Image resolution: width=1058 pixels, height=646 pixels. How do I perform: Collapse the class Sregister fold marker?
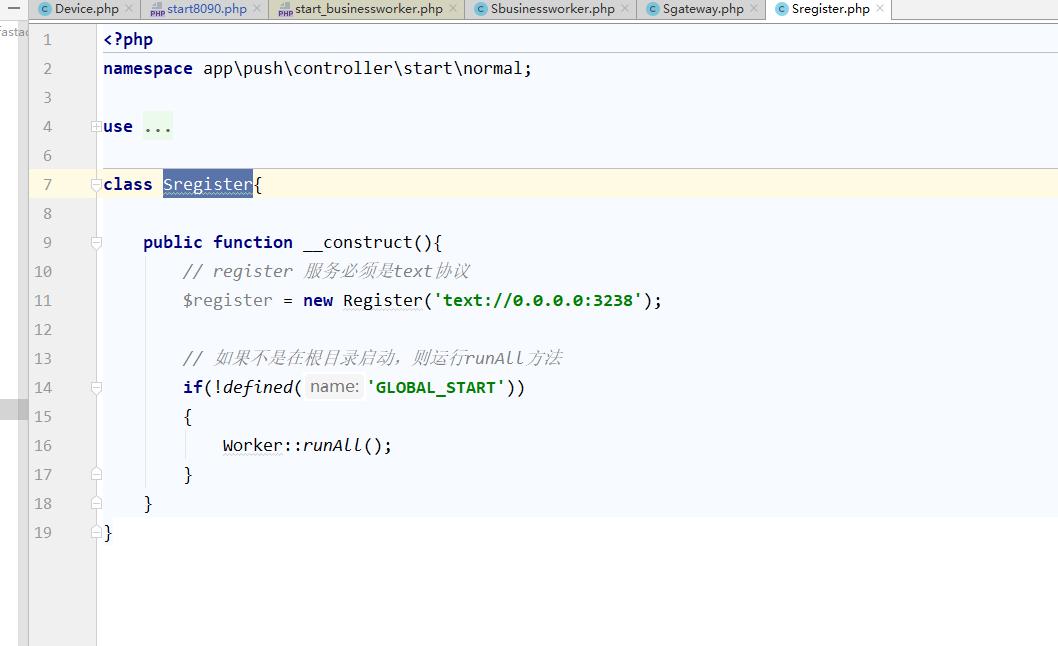[x=96, y=184]
